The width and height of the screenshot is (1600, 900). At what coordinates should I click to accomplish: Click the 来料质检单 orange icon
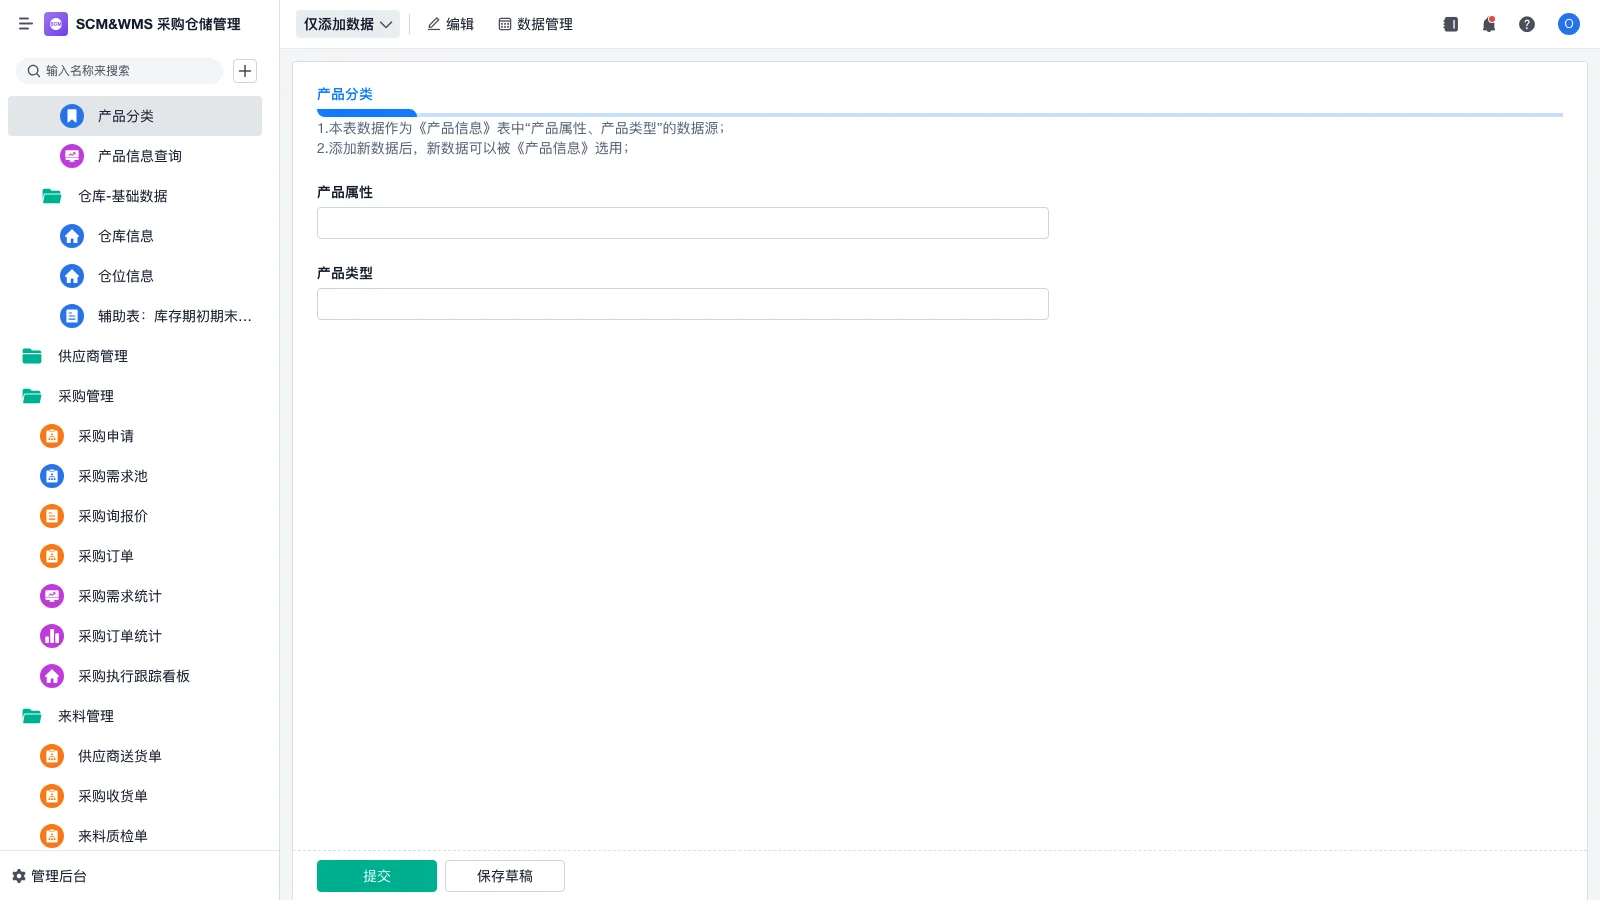tap(52, 836)
